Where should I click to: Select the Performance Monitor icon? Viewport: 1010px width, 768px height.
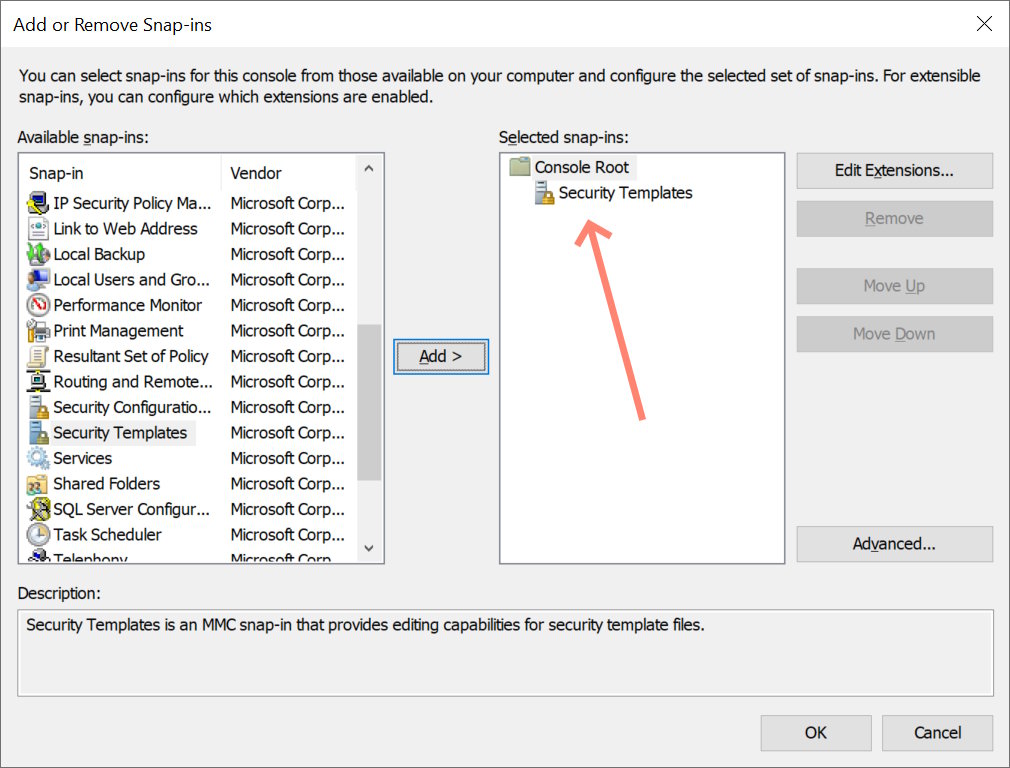38,305
